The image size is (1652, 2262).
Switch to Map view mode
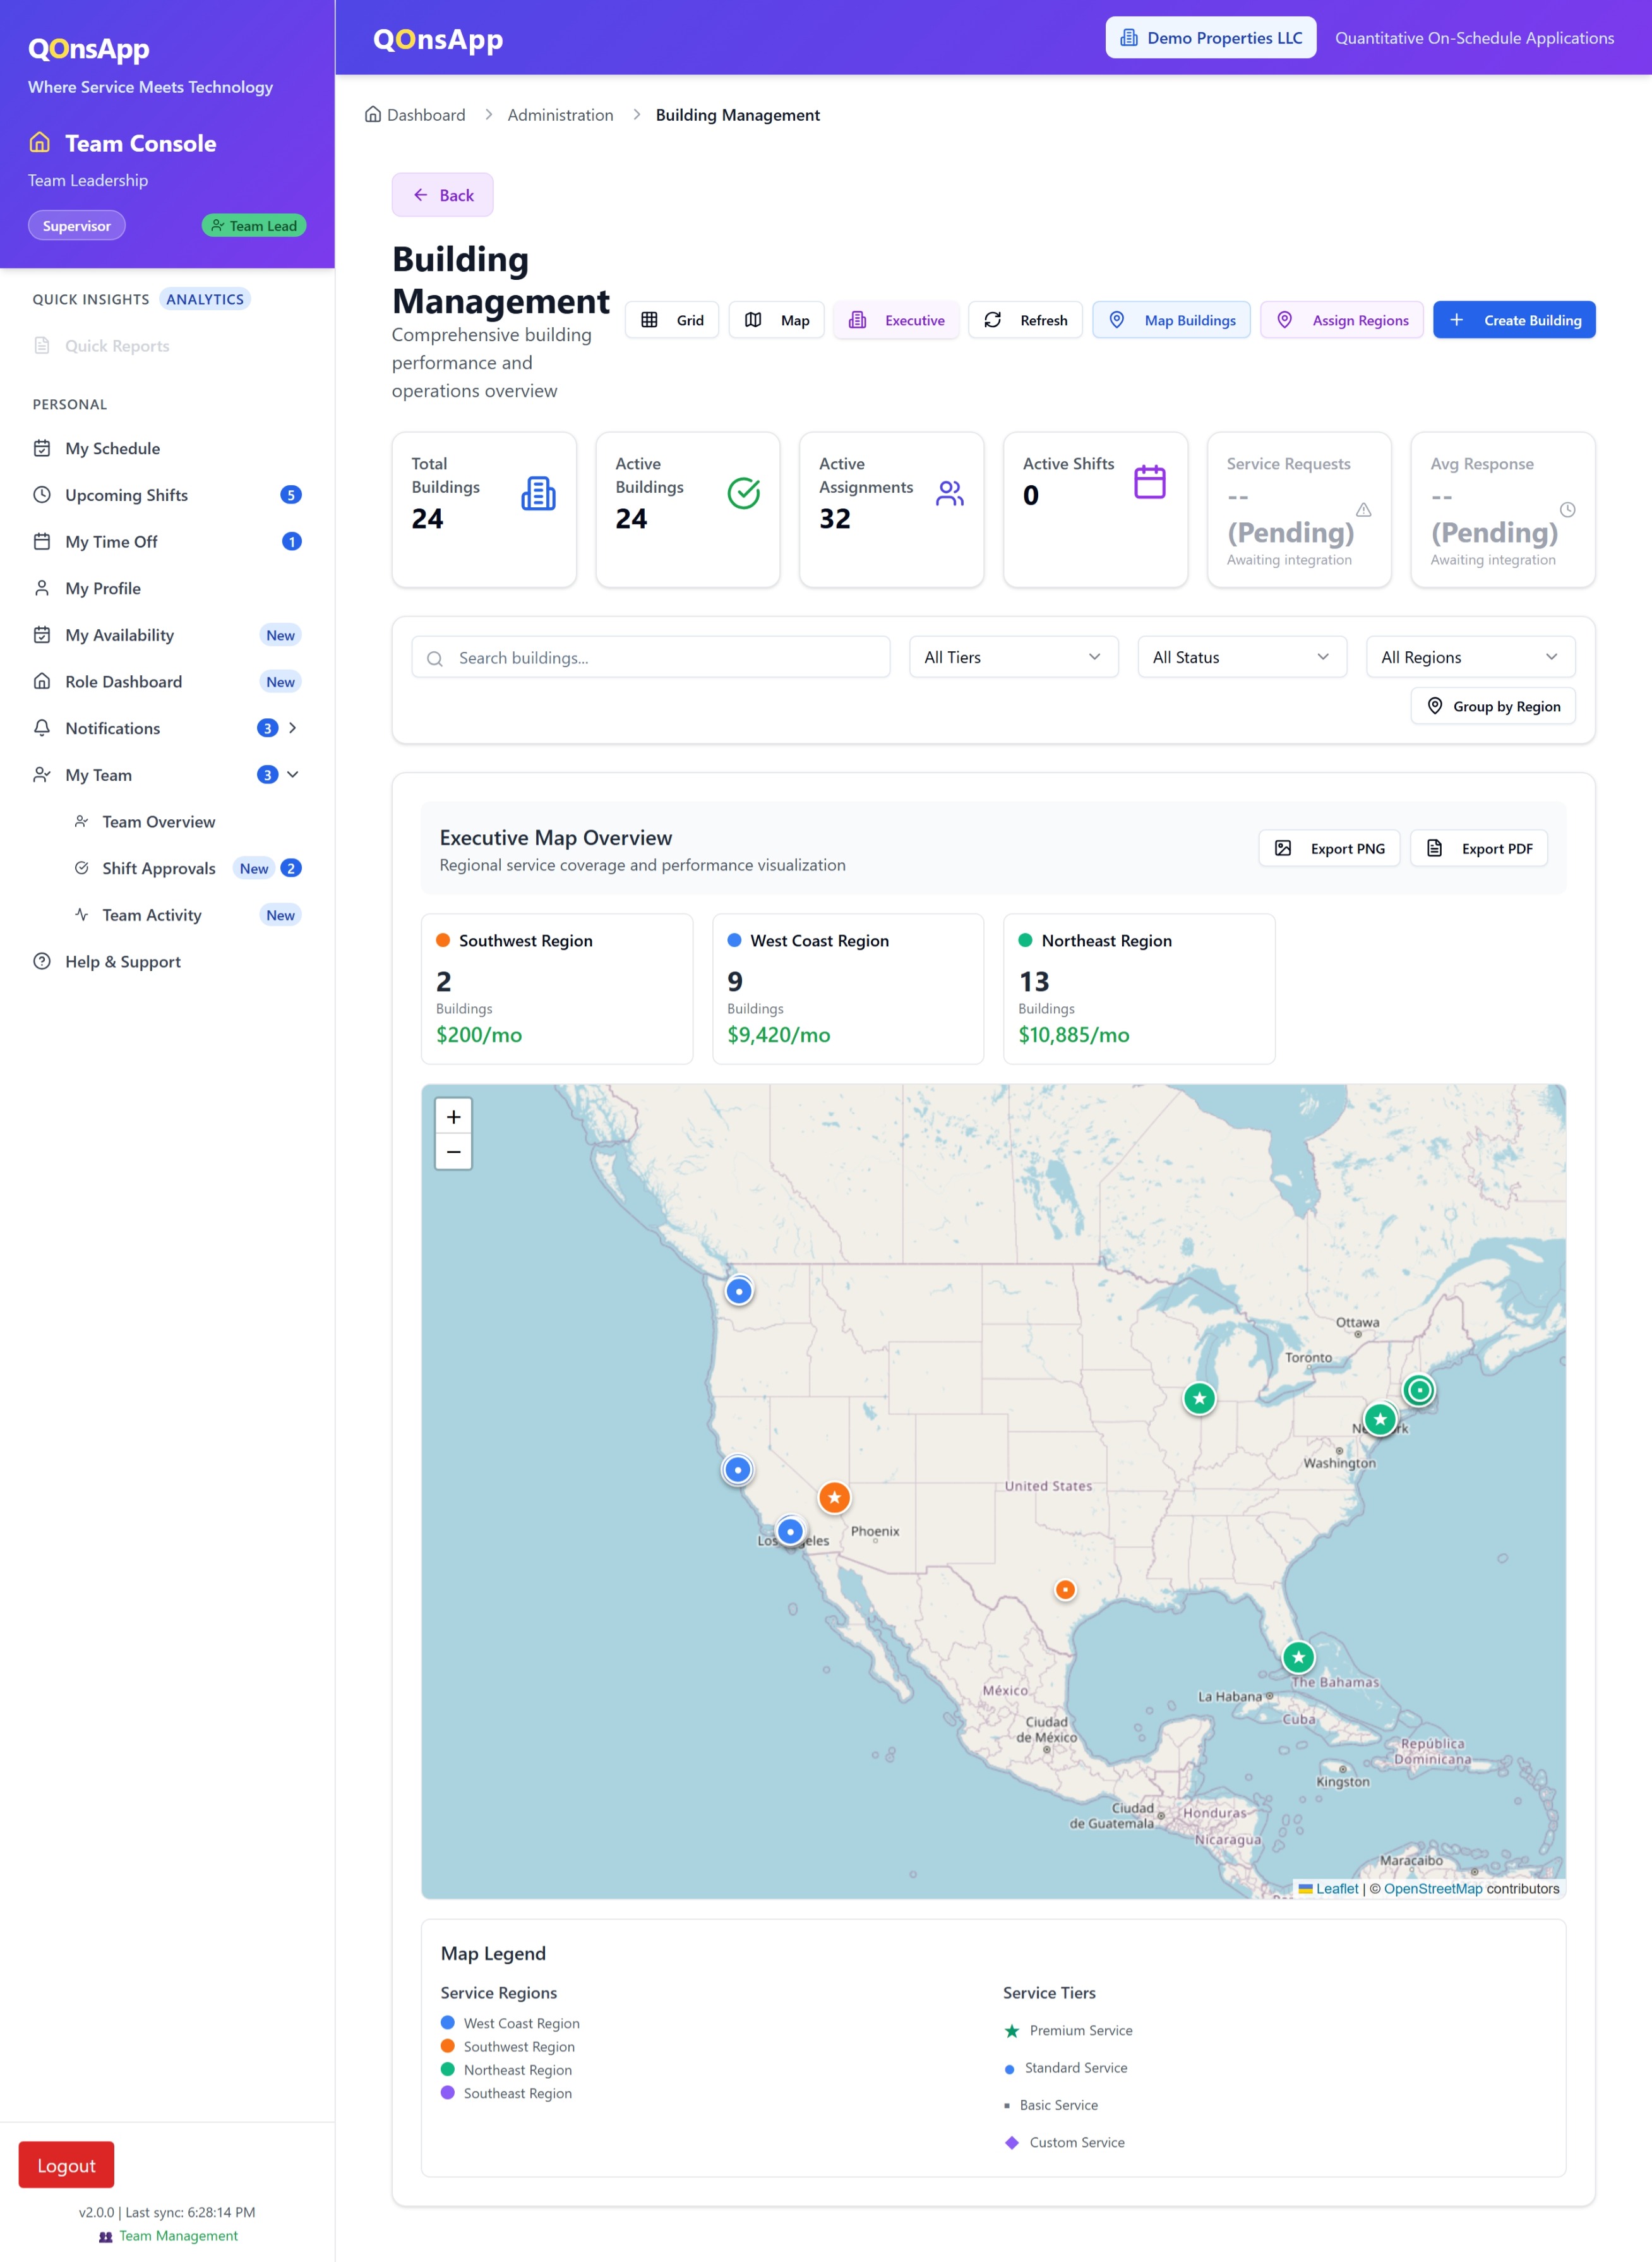click(x=777, y=320)
